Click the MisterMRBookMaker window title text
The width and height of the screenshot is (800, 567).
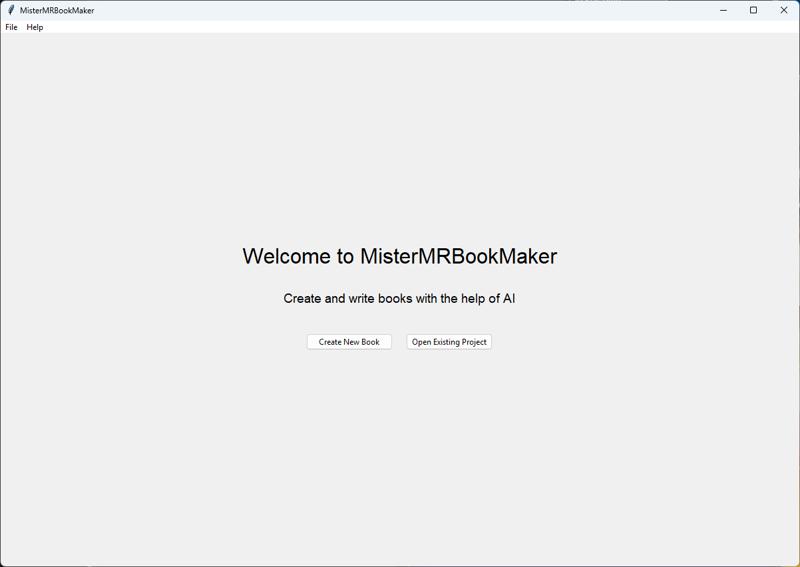(57, 10)
